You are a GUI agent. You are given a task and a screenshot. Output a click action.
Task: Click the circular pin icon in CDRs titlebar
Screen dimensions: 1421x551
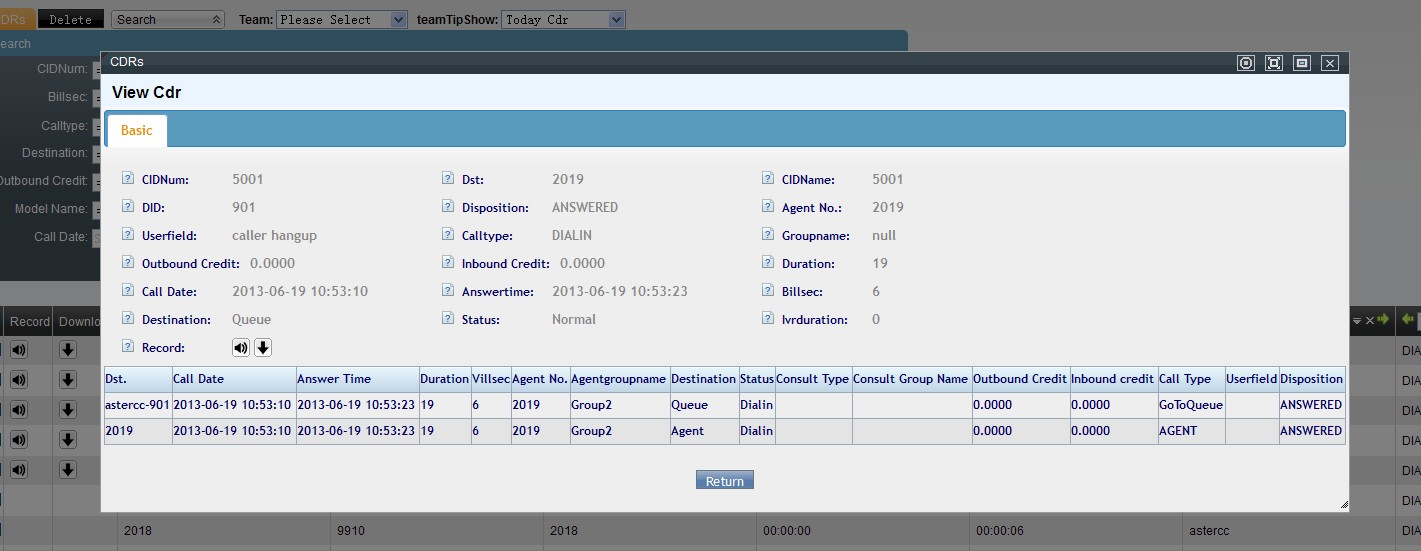point(1246,63)
